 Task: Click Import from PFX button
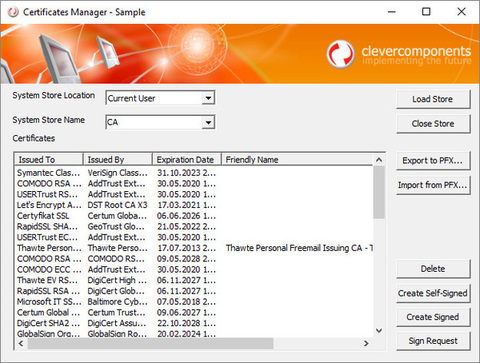click(433, 185)
